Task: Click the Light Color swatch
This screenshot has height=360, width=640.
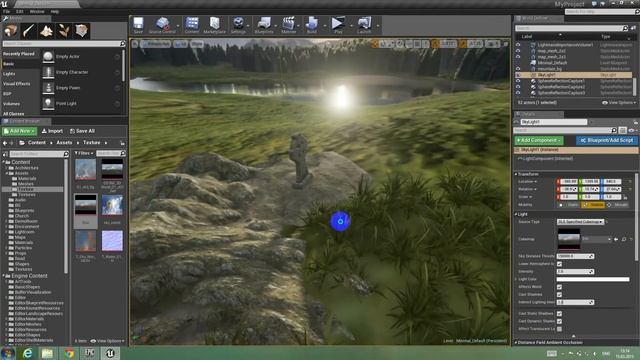Action: point(593,279)
